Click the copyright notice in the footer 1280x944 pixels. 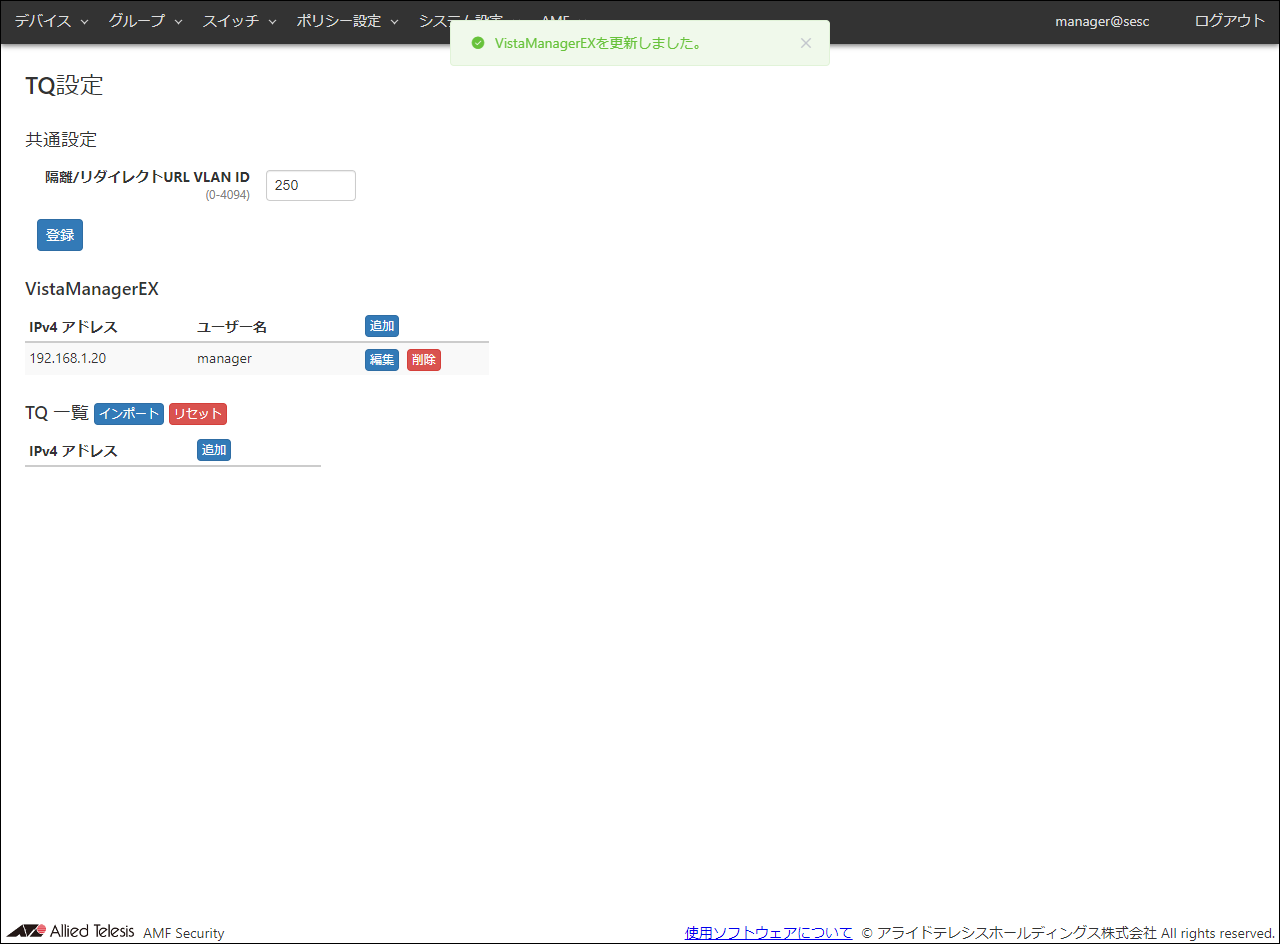tap(1068, 933)
